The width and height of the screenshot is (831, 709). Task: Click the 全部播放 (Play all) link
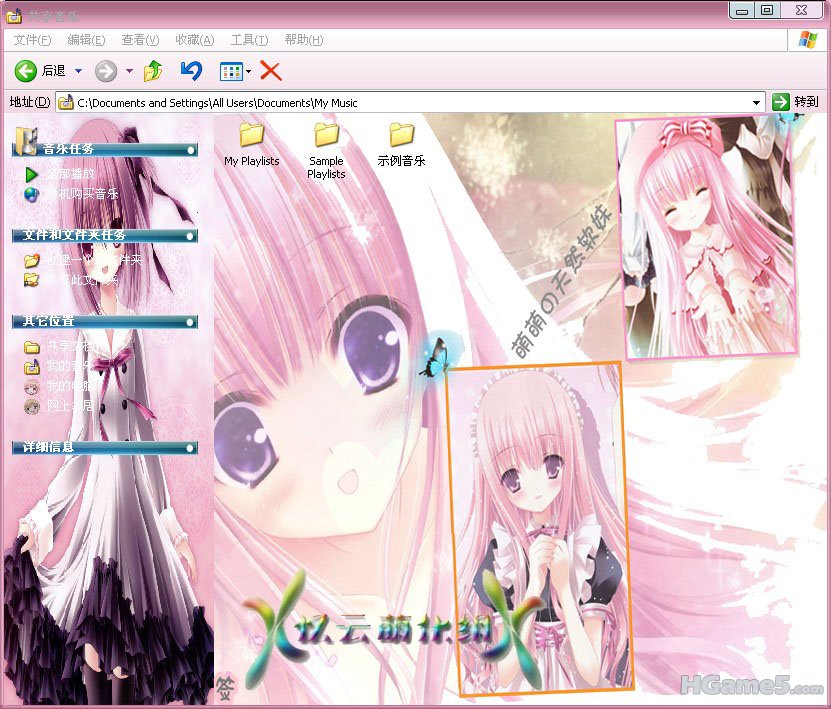pyautogui.click(x=70, y=174)
